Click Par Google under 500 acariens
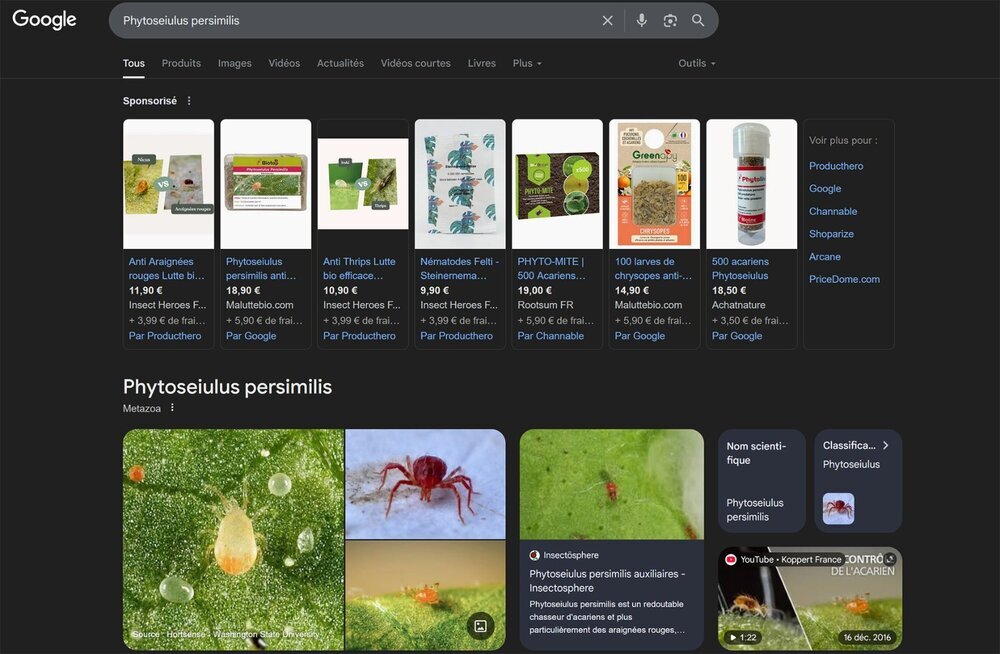1000x654 pixels. pos(737,336)
